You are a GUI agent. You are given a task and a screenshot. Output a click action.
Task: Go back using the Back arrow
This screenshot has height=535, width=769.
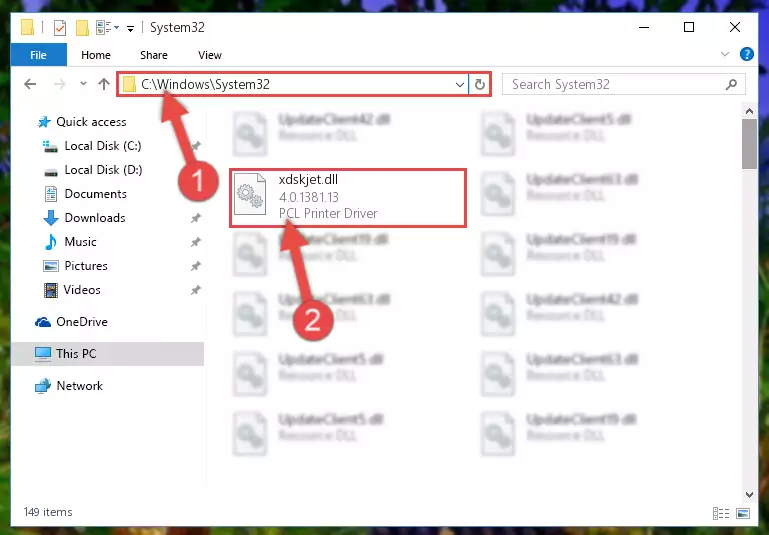tap(30, 84)
